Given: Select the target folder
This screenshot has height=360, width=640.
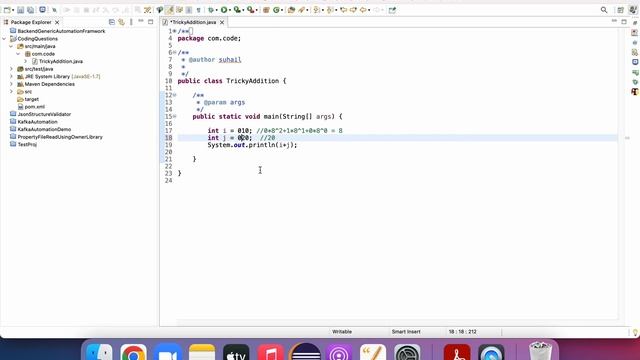Looking at the screenshot, I should tap(31, 99).
